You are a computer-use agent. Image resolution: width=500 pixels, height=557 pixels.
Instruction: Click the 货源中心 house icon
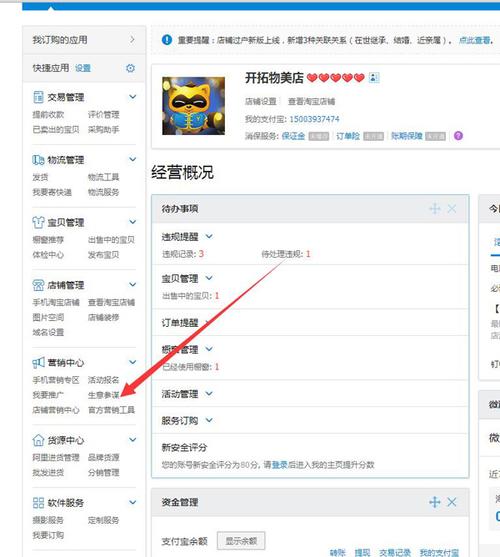click(38, 440)
